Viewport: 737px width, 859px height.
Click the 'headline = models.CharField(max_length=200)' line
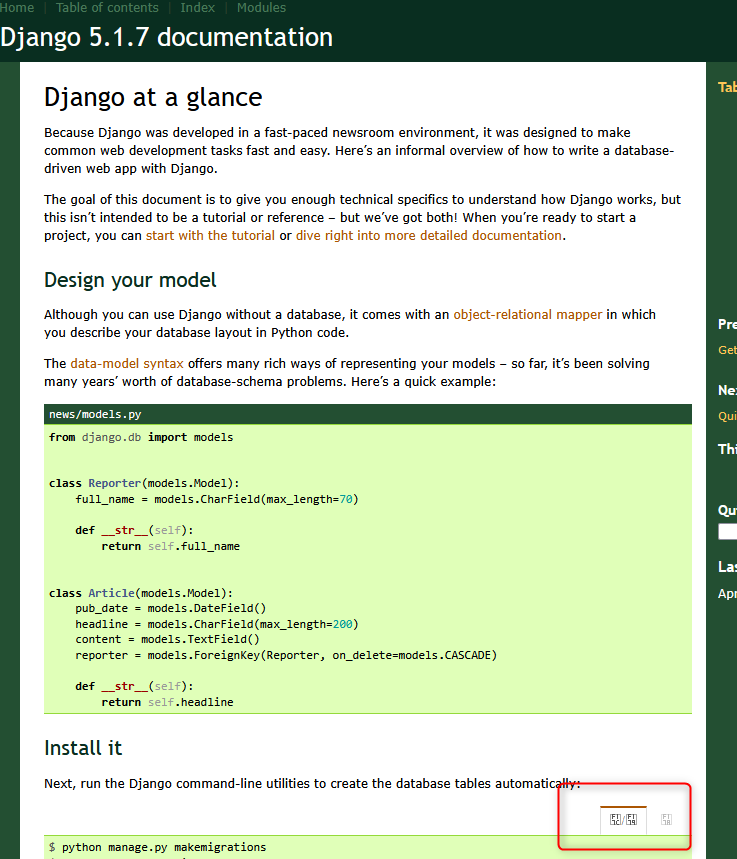(217, 624)
